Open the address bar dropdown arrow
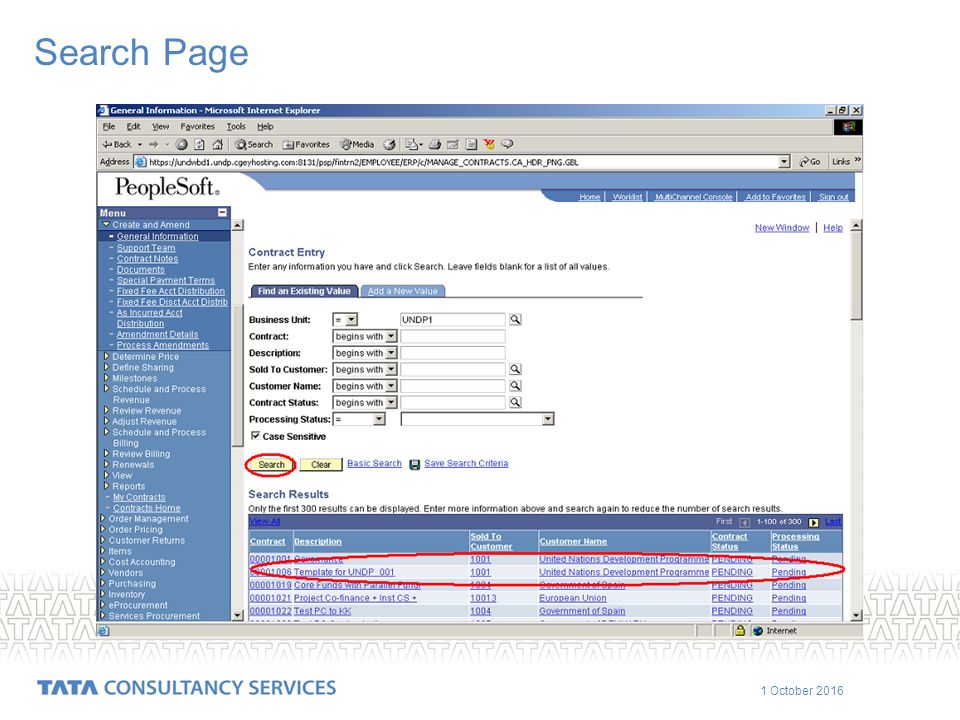This screenshot has width=960, height=720. (x=784, y=162)
